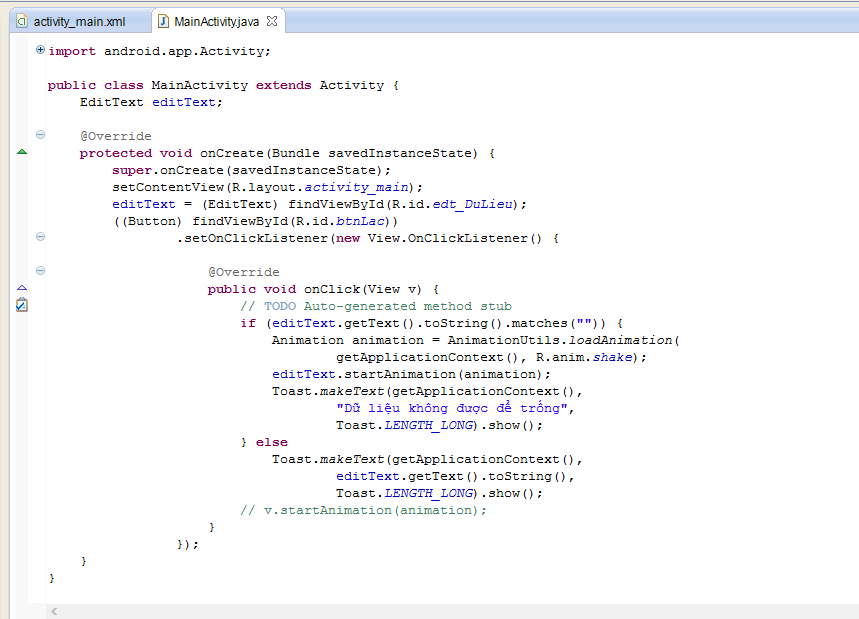This screenshot has width=859, height=619.
Task: Click 'public void onClick(View v)' signature
Action: click(314, 289)
